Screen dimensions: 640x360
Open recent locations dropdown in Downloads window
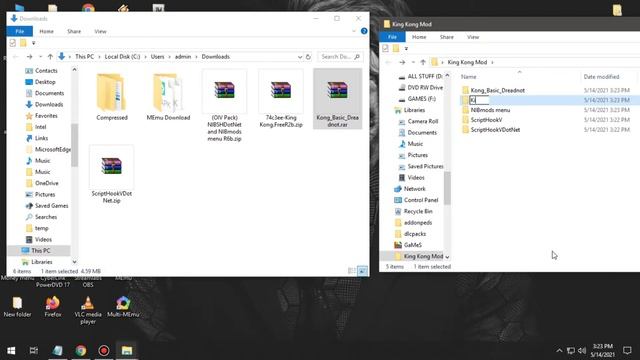(x=40, y=57)
